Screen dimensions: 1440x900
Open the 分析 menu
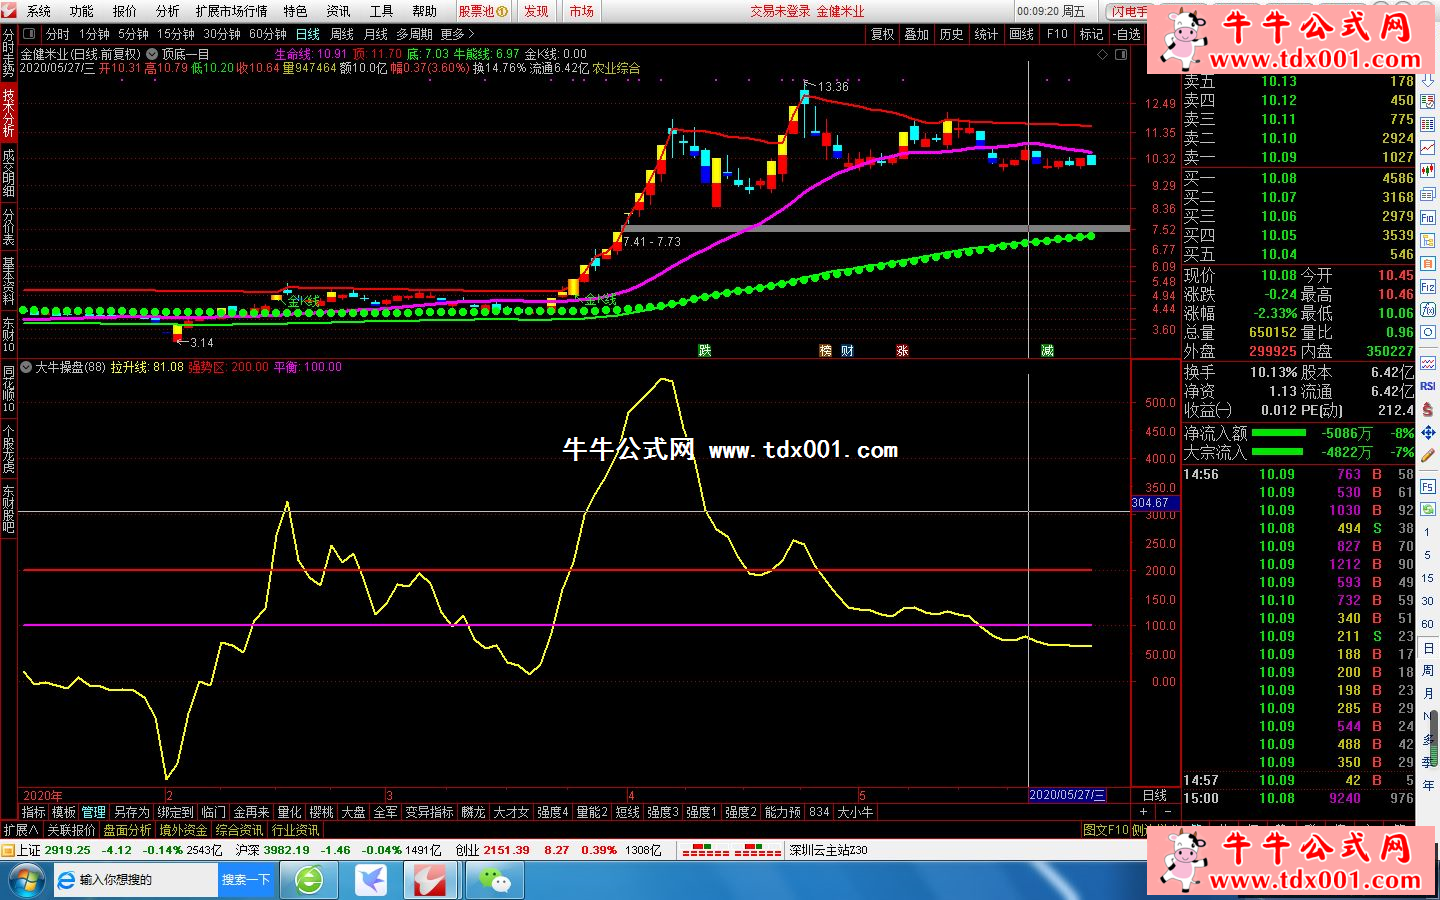tap(168, 11)
